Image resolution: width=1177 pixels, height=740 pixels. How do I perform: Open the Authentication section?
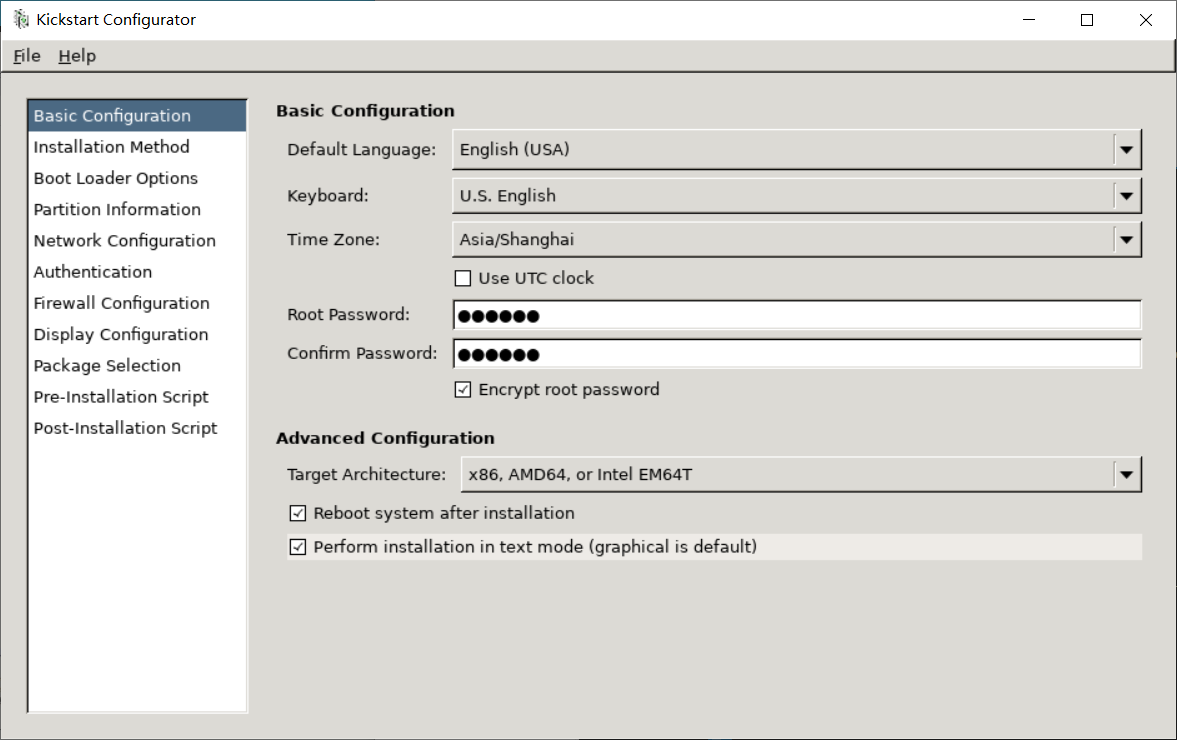tap(137, 272)
